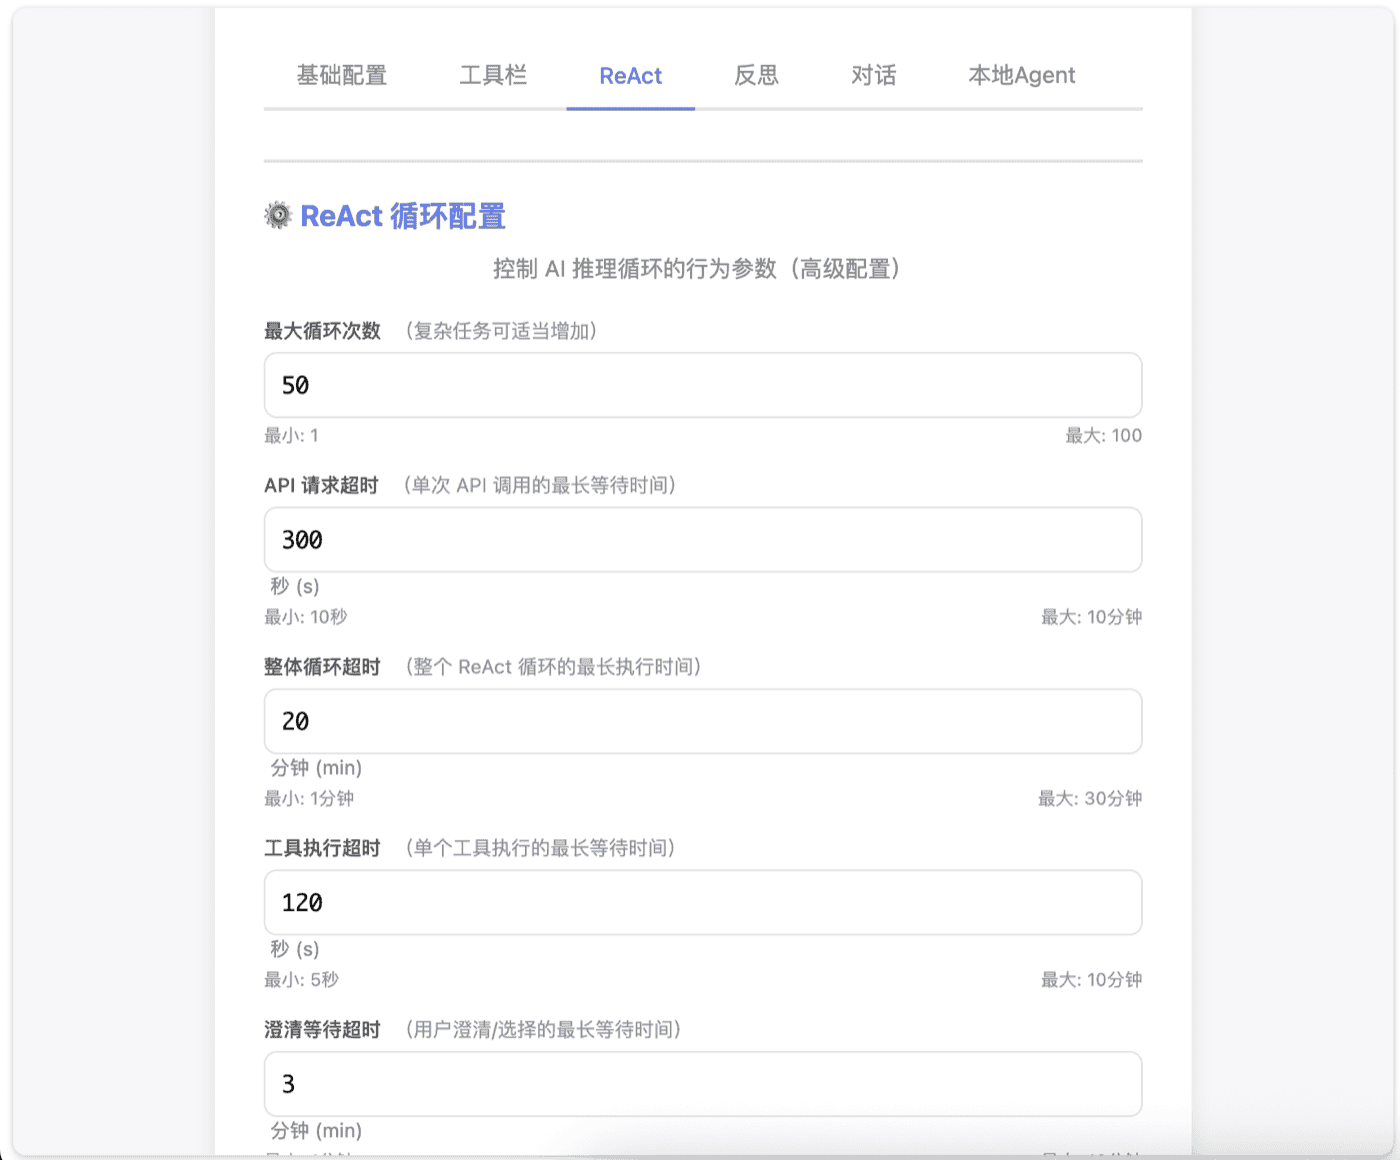The width and height of the screenshot is (1400, 1160).
Task: Click the API 请求超时 label
Action: (x=321, y=486)
